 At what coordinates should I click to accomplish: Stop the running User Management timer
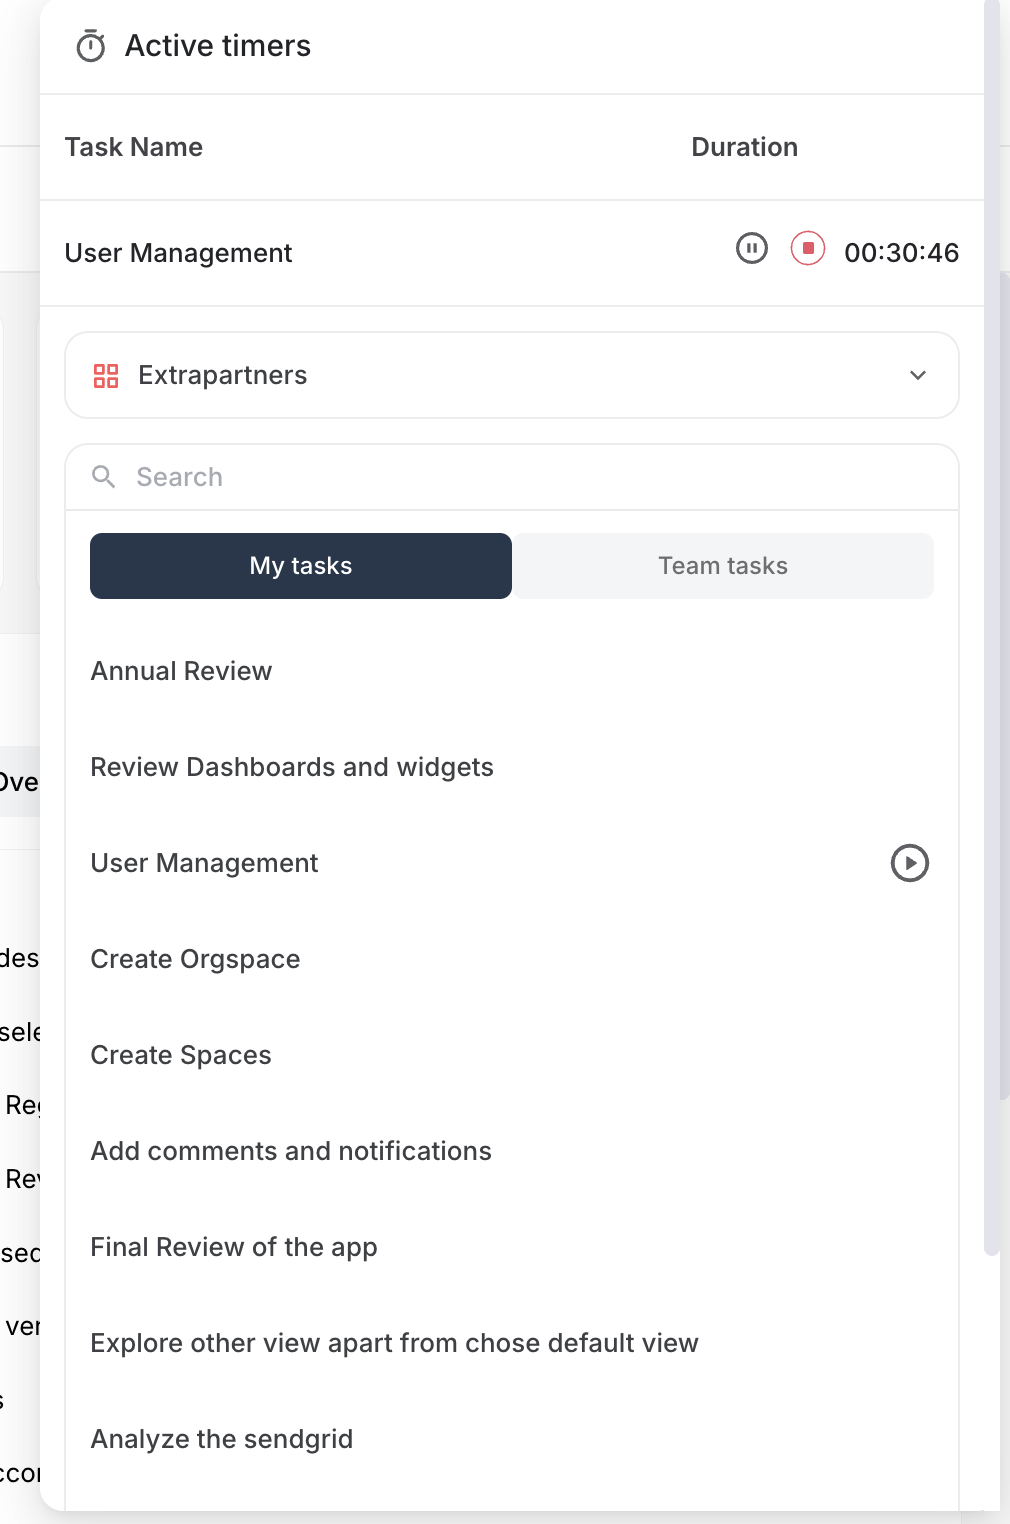point(808,248)
